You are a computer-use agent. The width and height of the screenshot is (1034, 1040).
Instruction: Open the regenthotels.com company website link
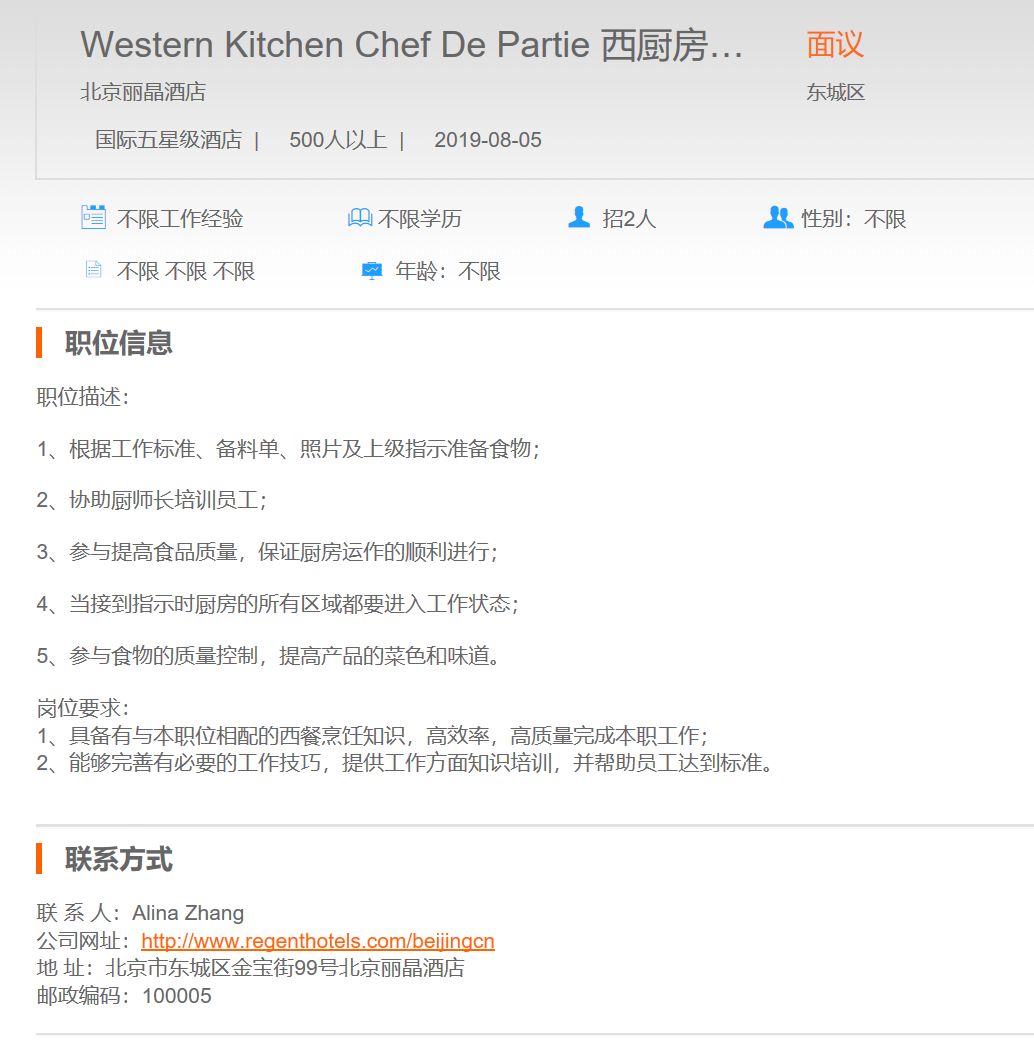tap(318, 941)
